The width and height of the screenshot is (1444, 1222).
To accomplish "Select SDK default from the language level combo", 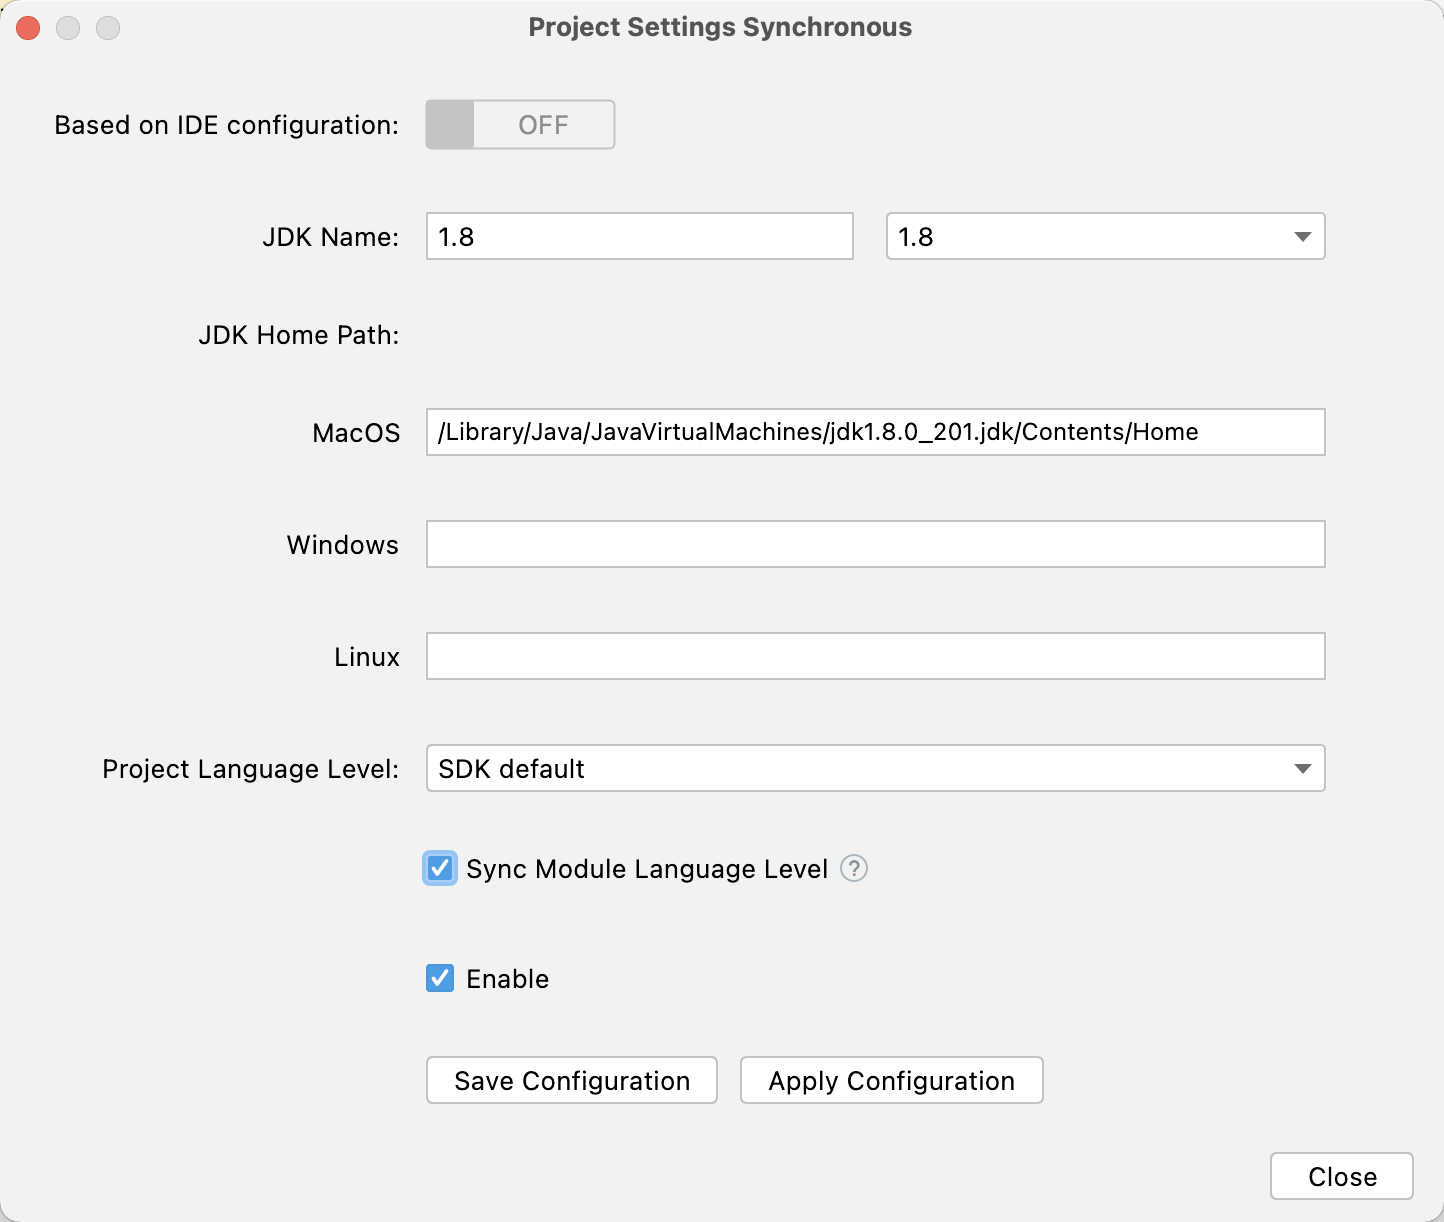I will coord(874,768).
